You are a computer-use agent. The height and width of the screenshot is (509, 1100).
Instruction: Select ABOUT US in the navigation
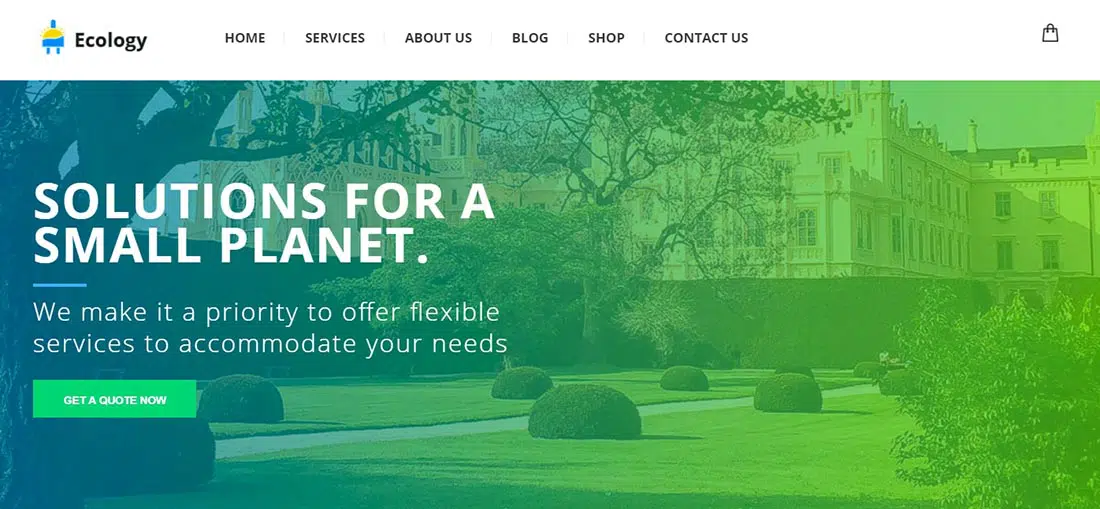tap(438, 38)
